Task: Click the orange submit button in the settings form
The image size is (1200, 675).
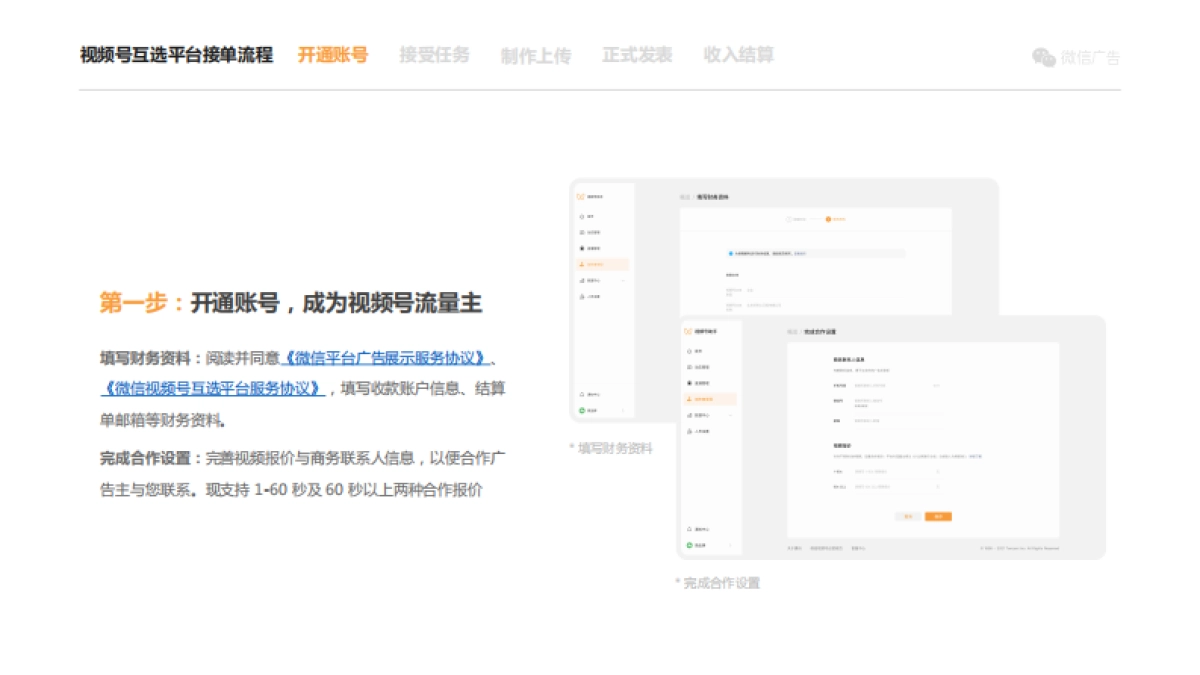Action: [x=938, y=516]
